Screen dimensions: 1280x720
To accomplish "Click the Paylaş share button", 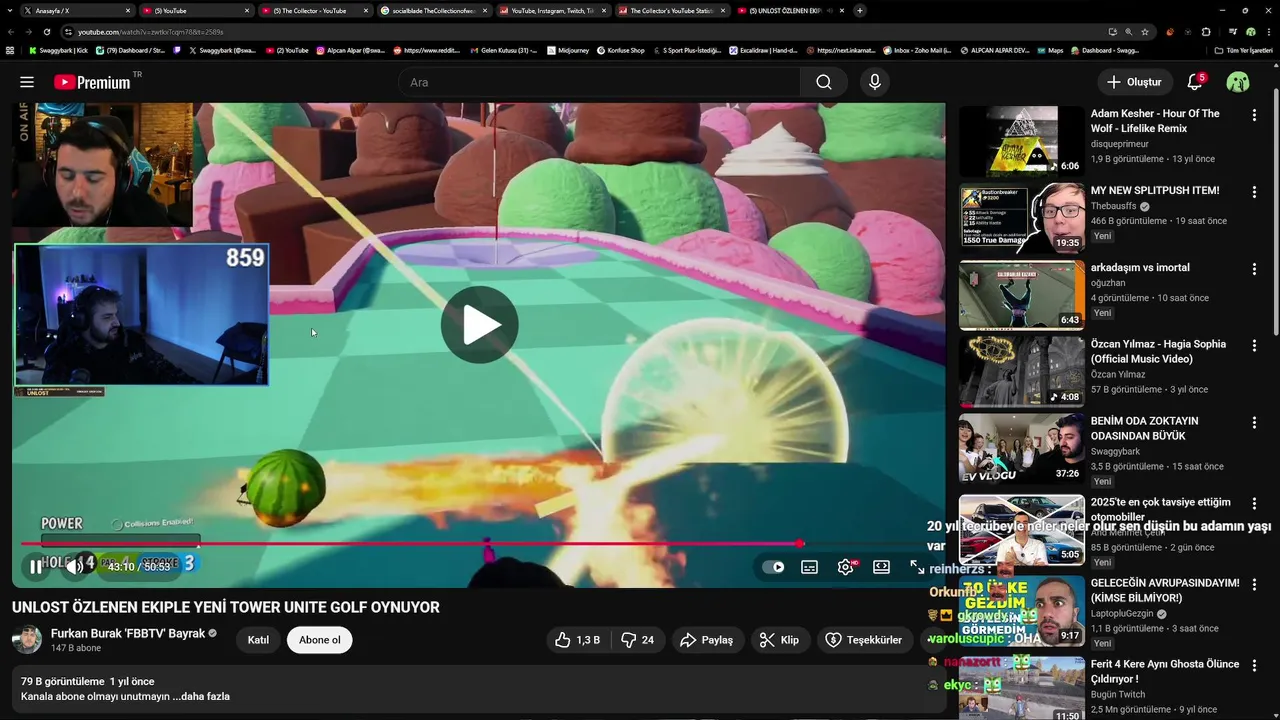I will (707, 640).
